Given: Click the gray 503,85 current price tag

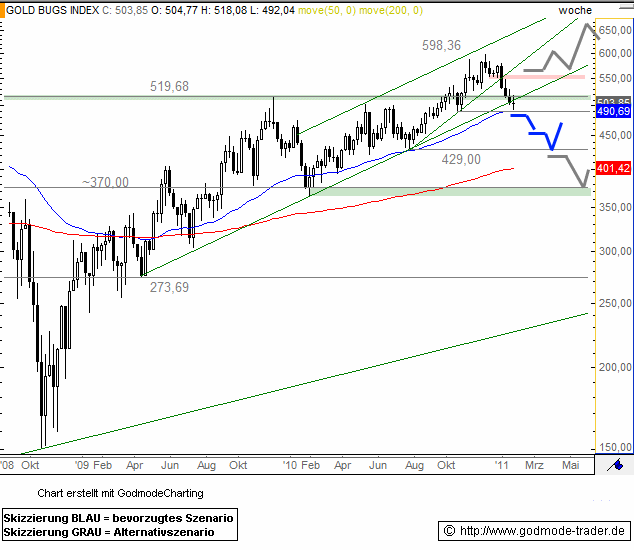Looking at the screenshot, I should point(611,101).
